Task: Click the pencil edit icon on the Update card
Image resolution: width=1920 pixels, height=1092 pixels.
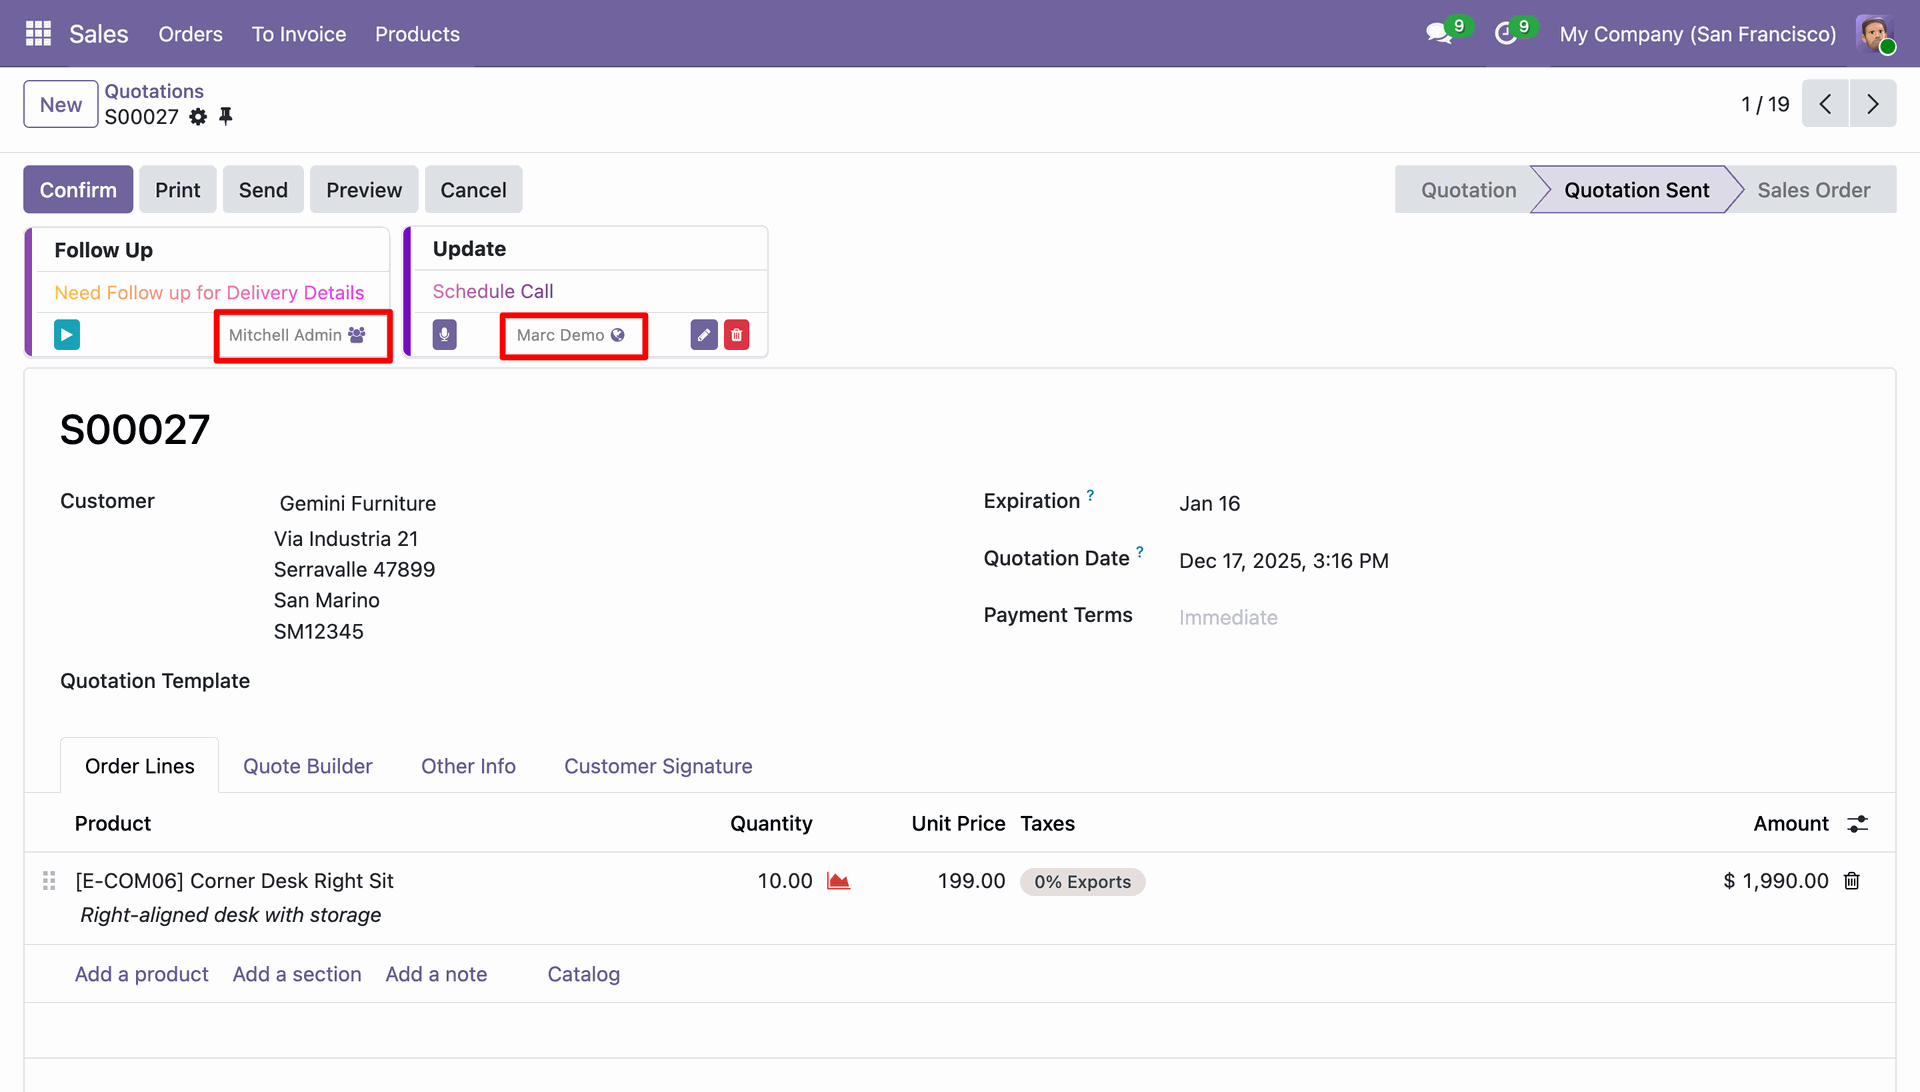Action: 704,334
